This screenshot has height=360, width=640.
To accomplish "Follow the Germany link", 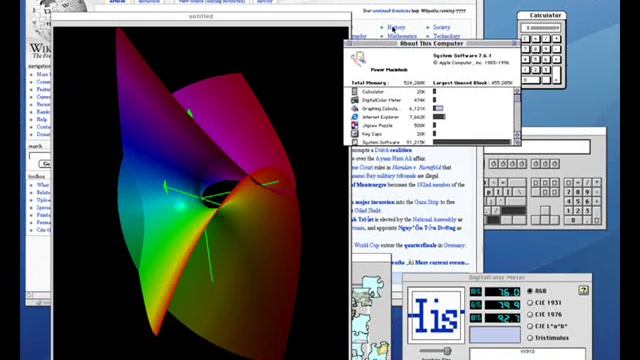I will pos(454,245).
